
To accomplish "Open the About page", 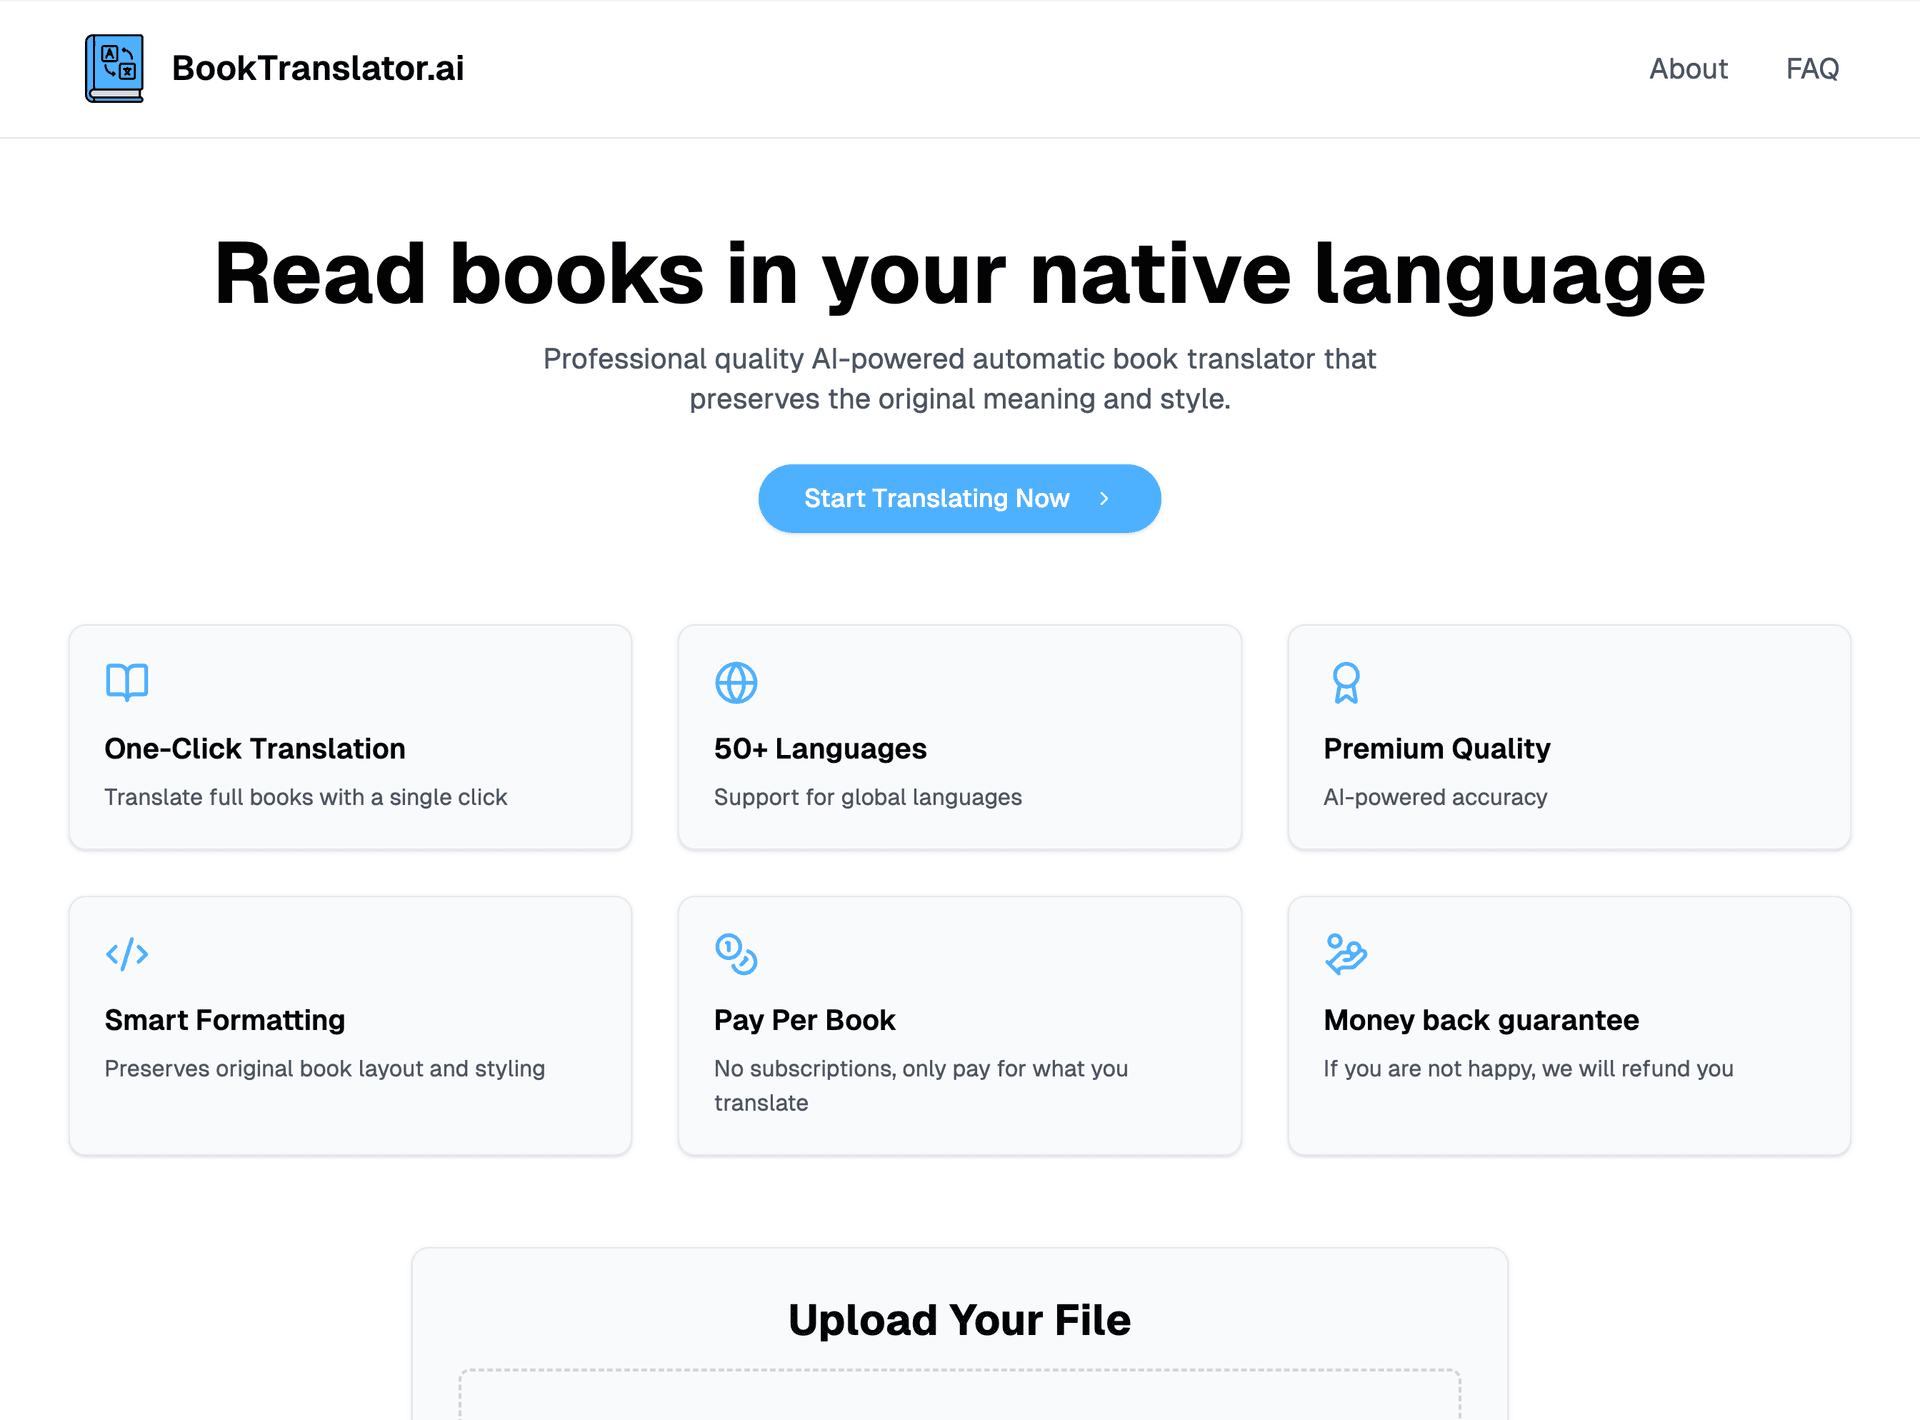I will pos(1688,68).
